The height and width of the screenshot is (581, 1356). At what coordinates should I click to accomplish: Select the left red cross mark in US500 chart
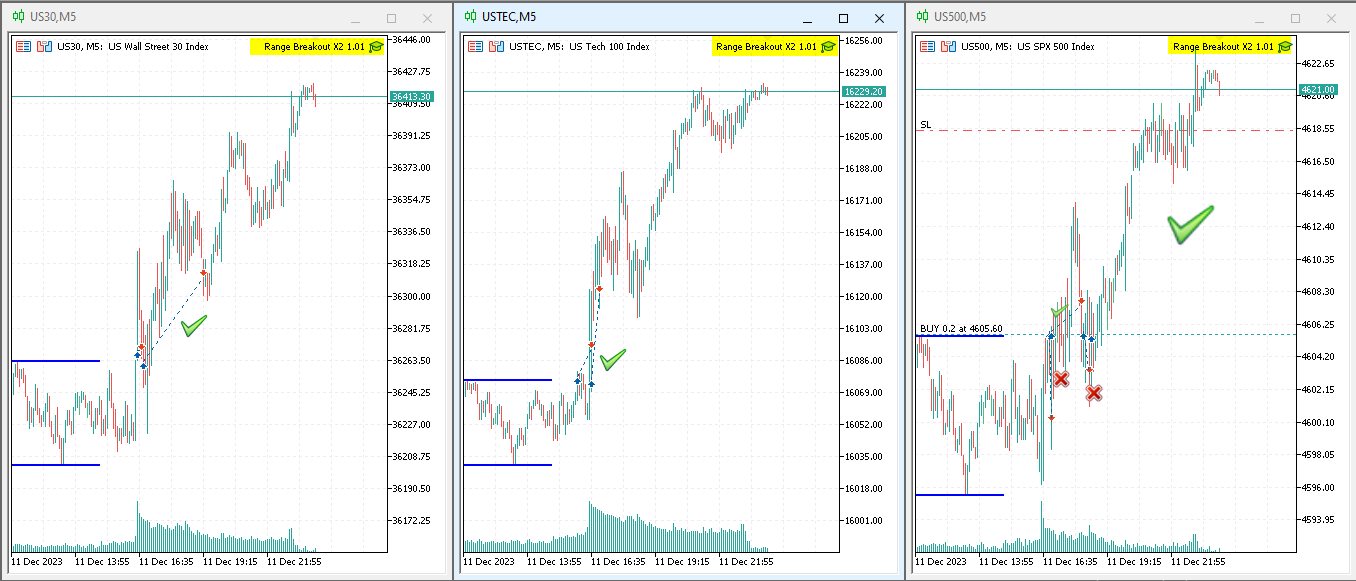coord(1061,378)
